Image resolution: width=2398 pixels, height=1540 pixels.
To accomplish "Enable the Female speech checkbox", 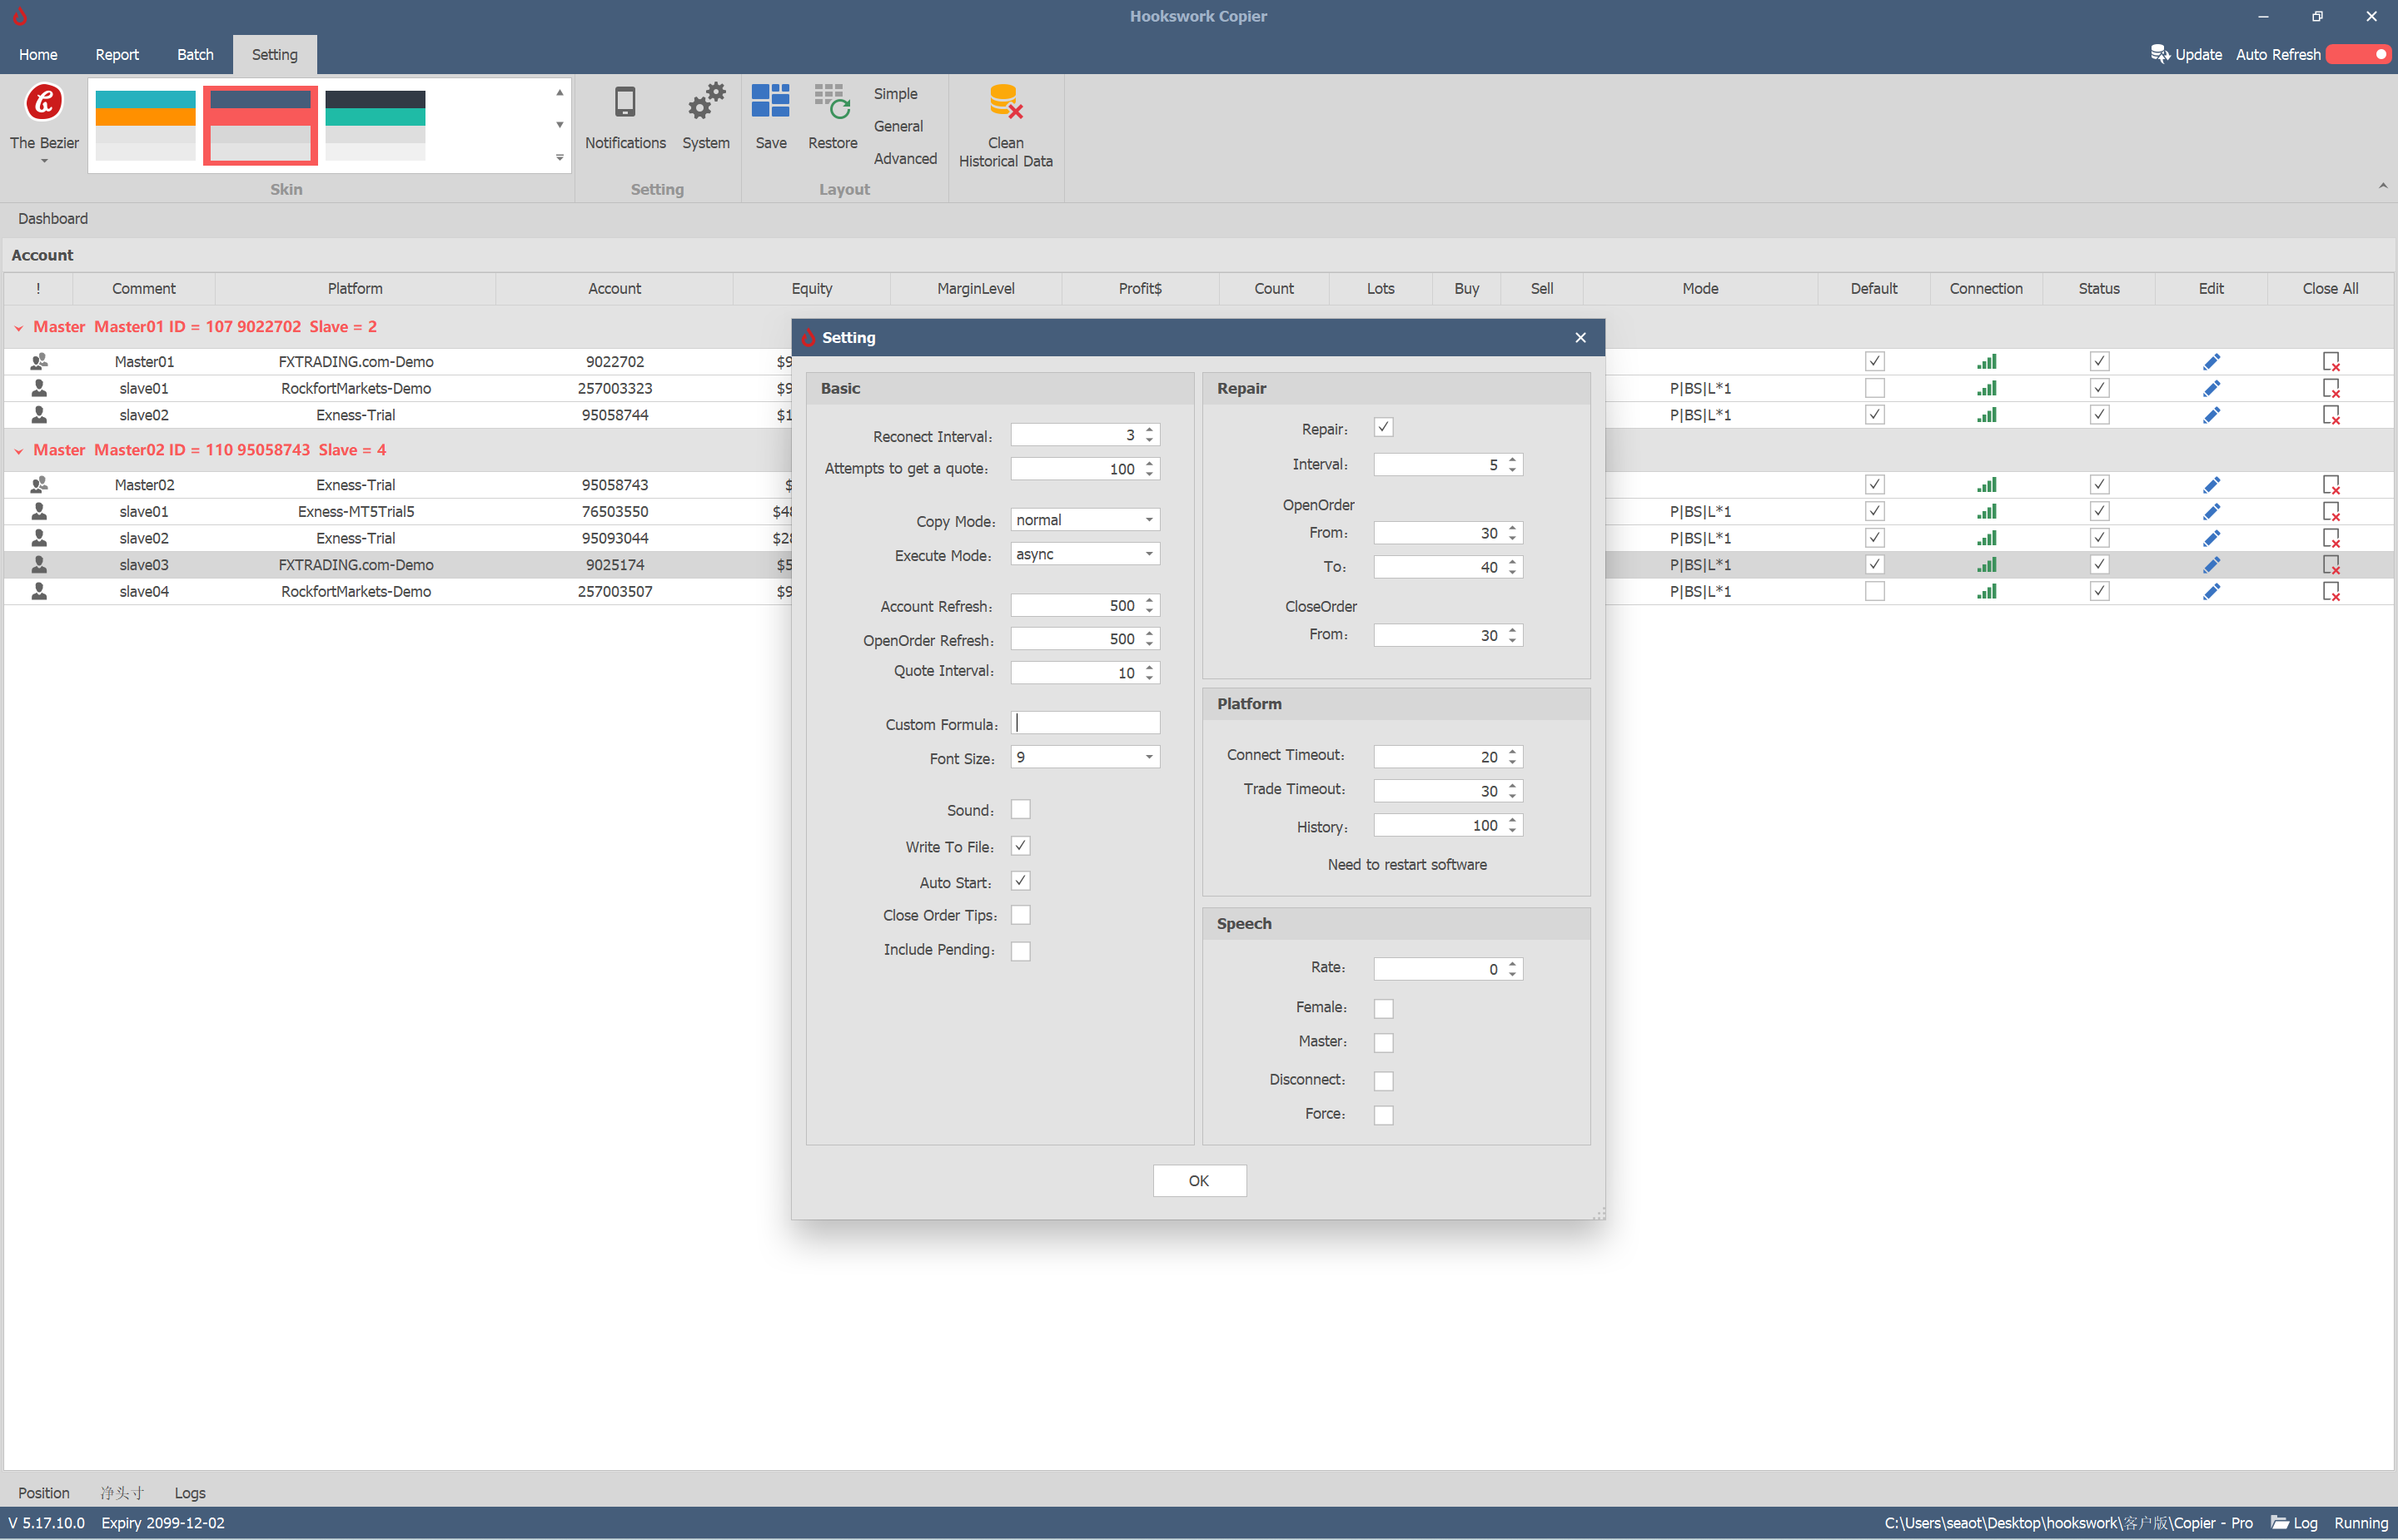I will [x=1383, y=1008].
